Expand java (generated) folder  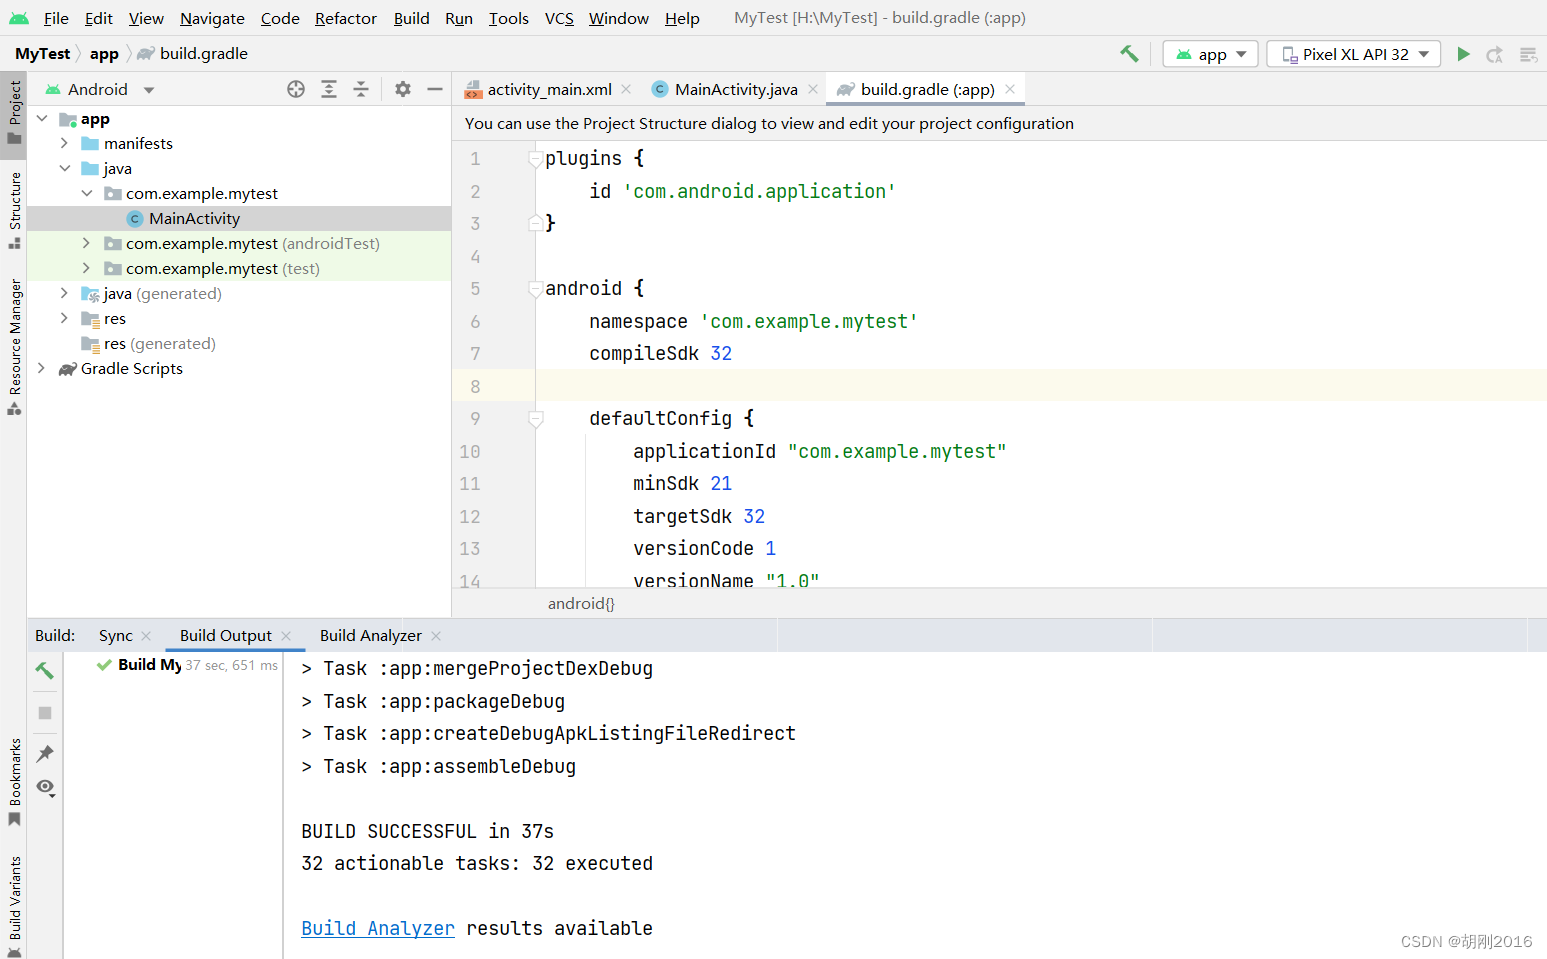[x=64, y=294]
